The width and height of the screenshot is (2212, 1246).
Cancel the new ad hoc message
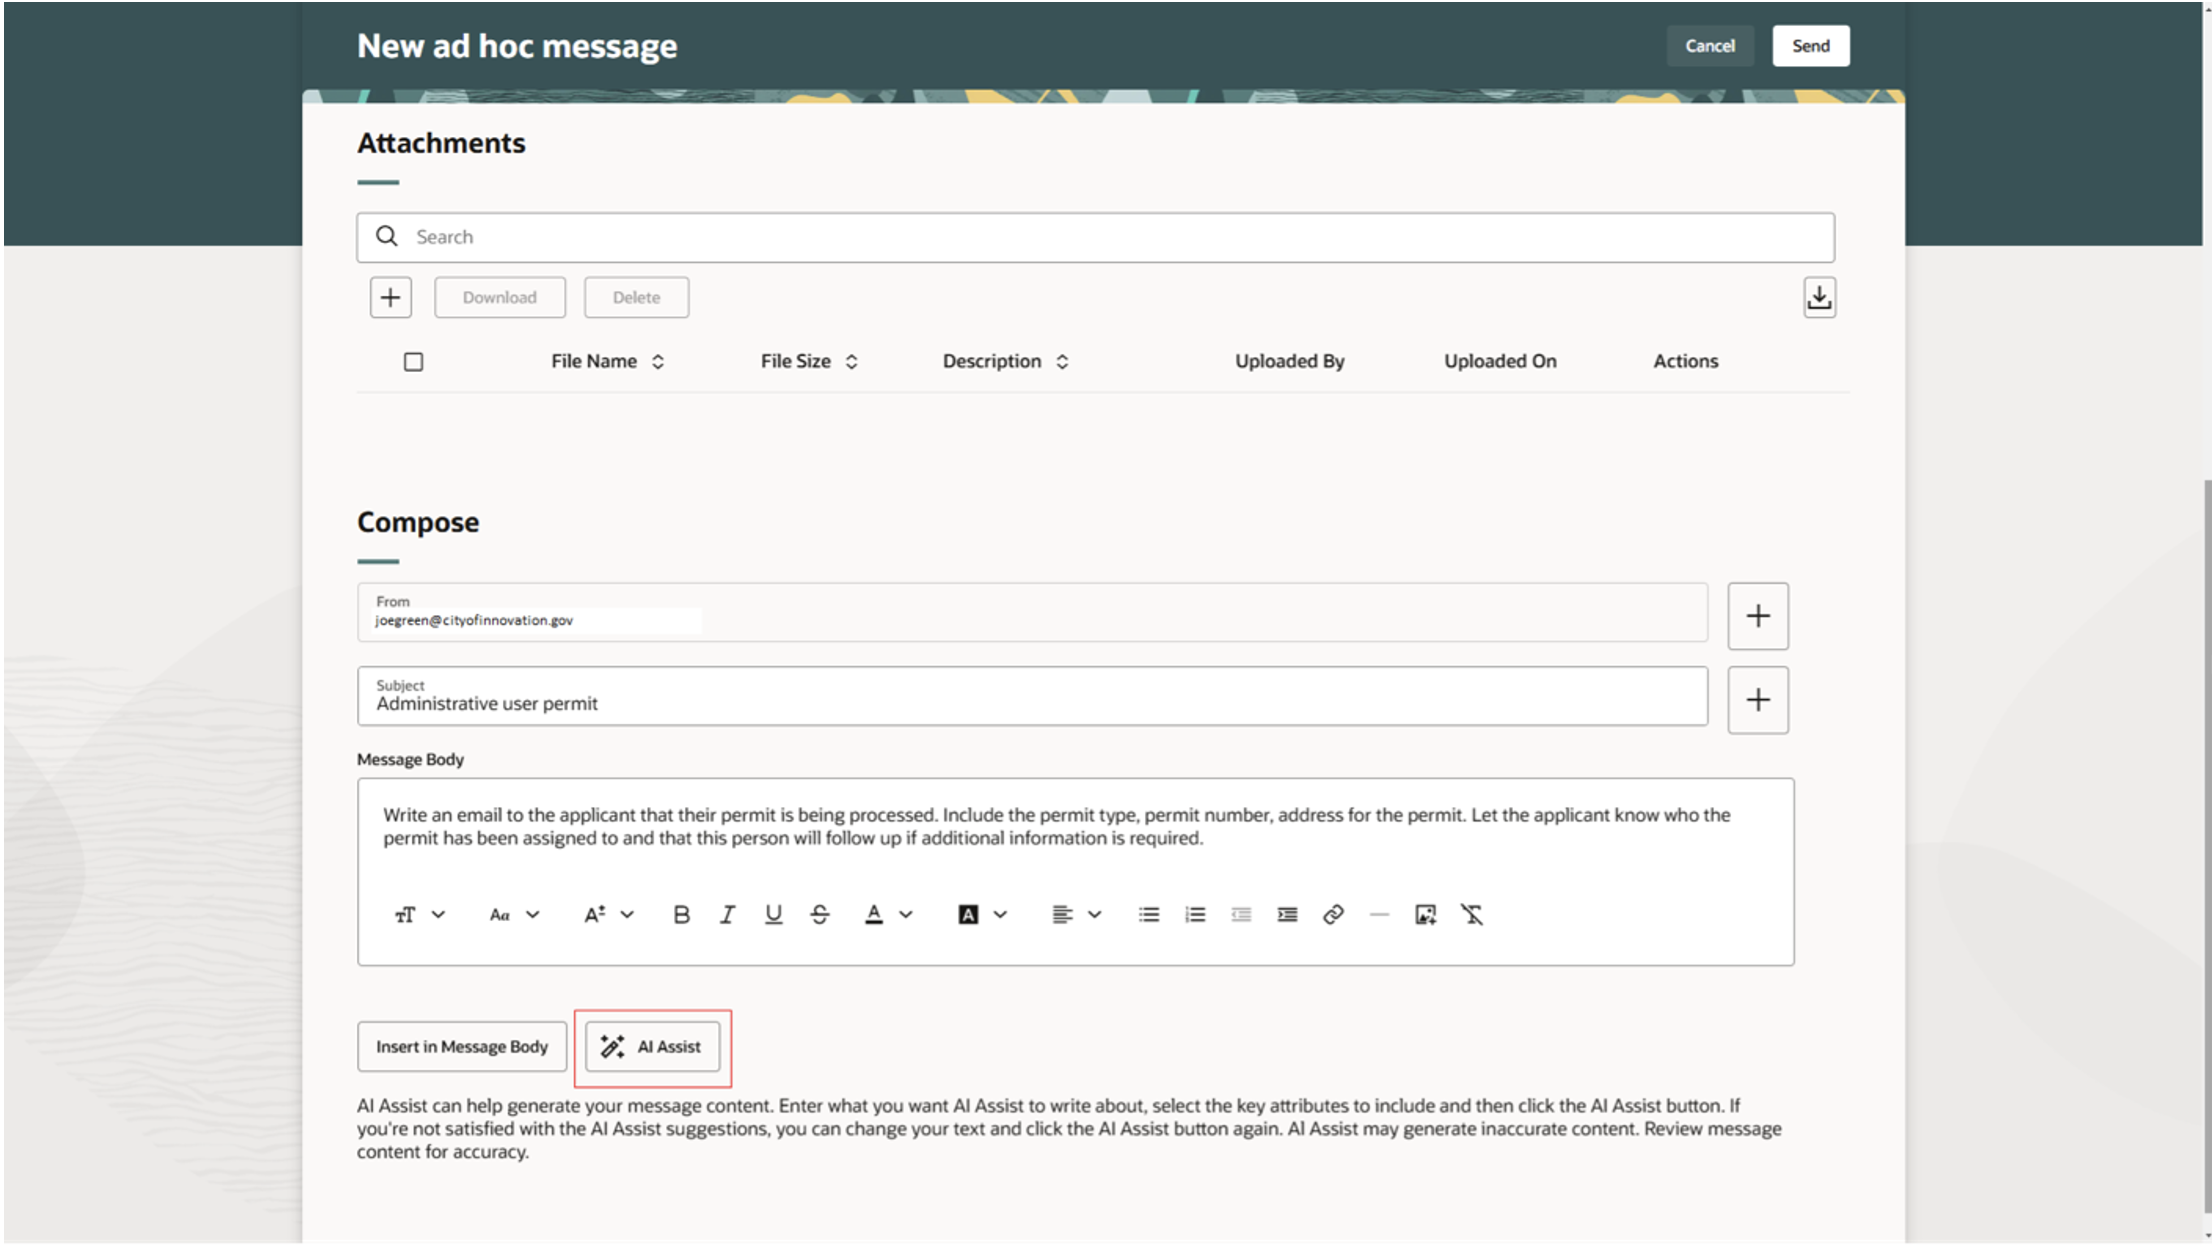pos(1710,45)
